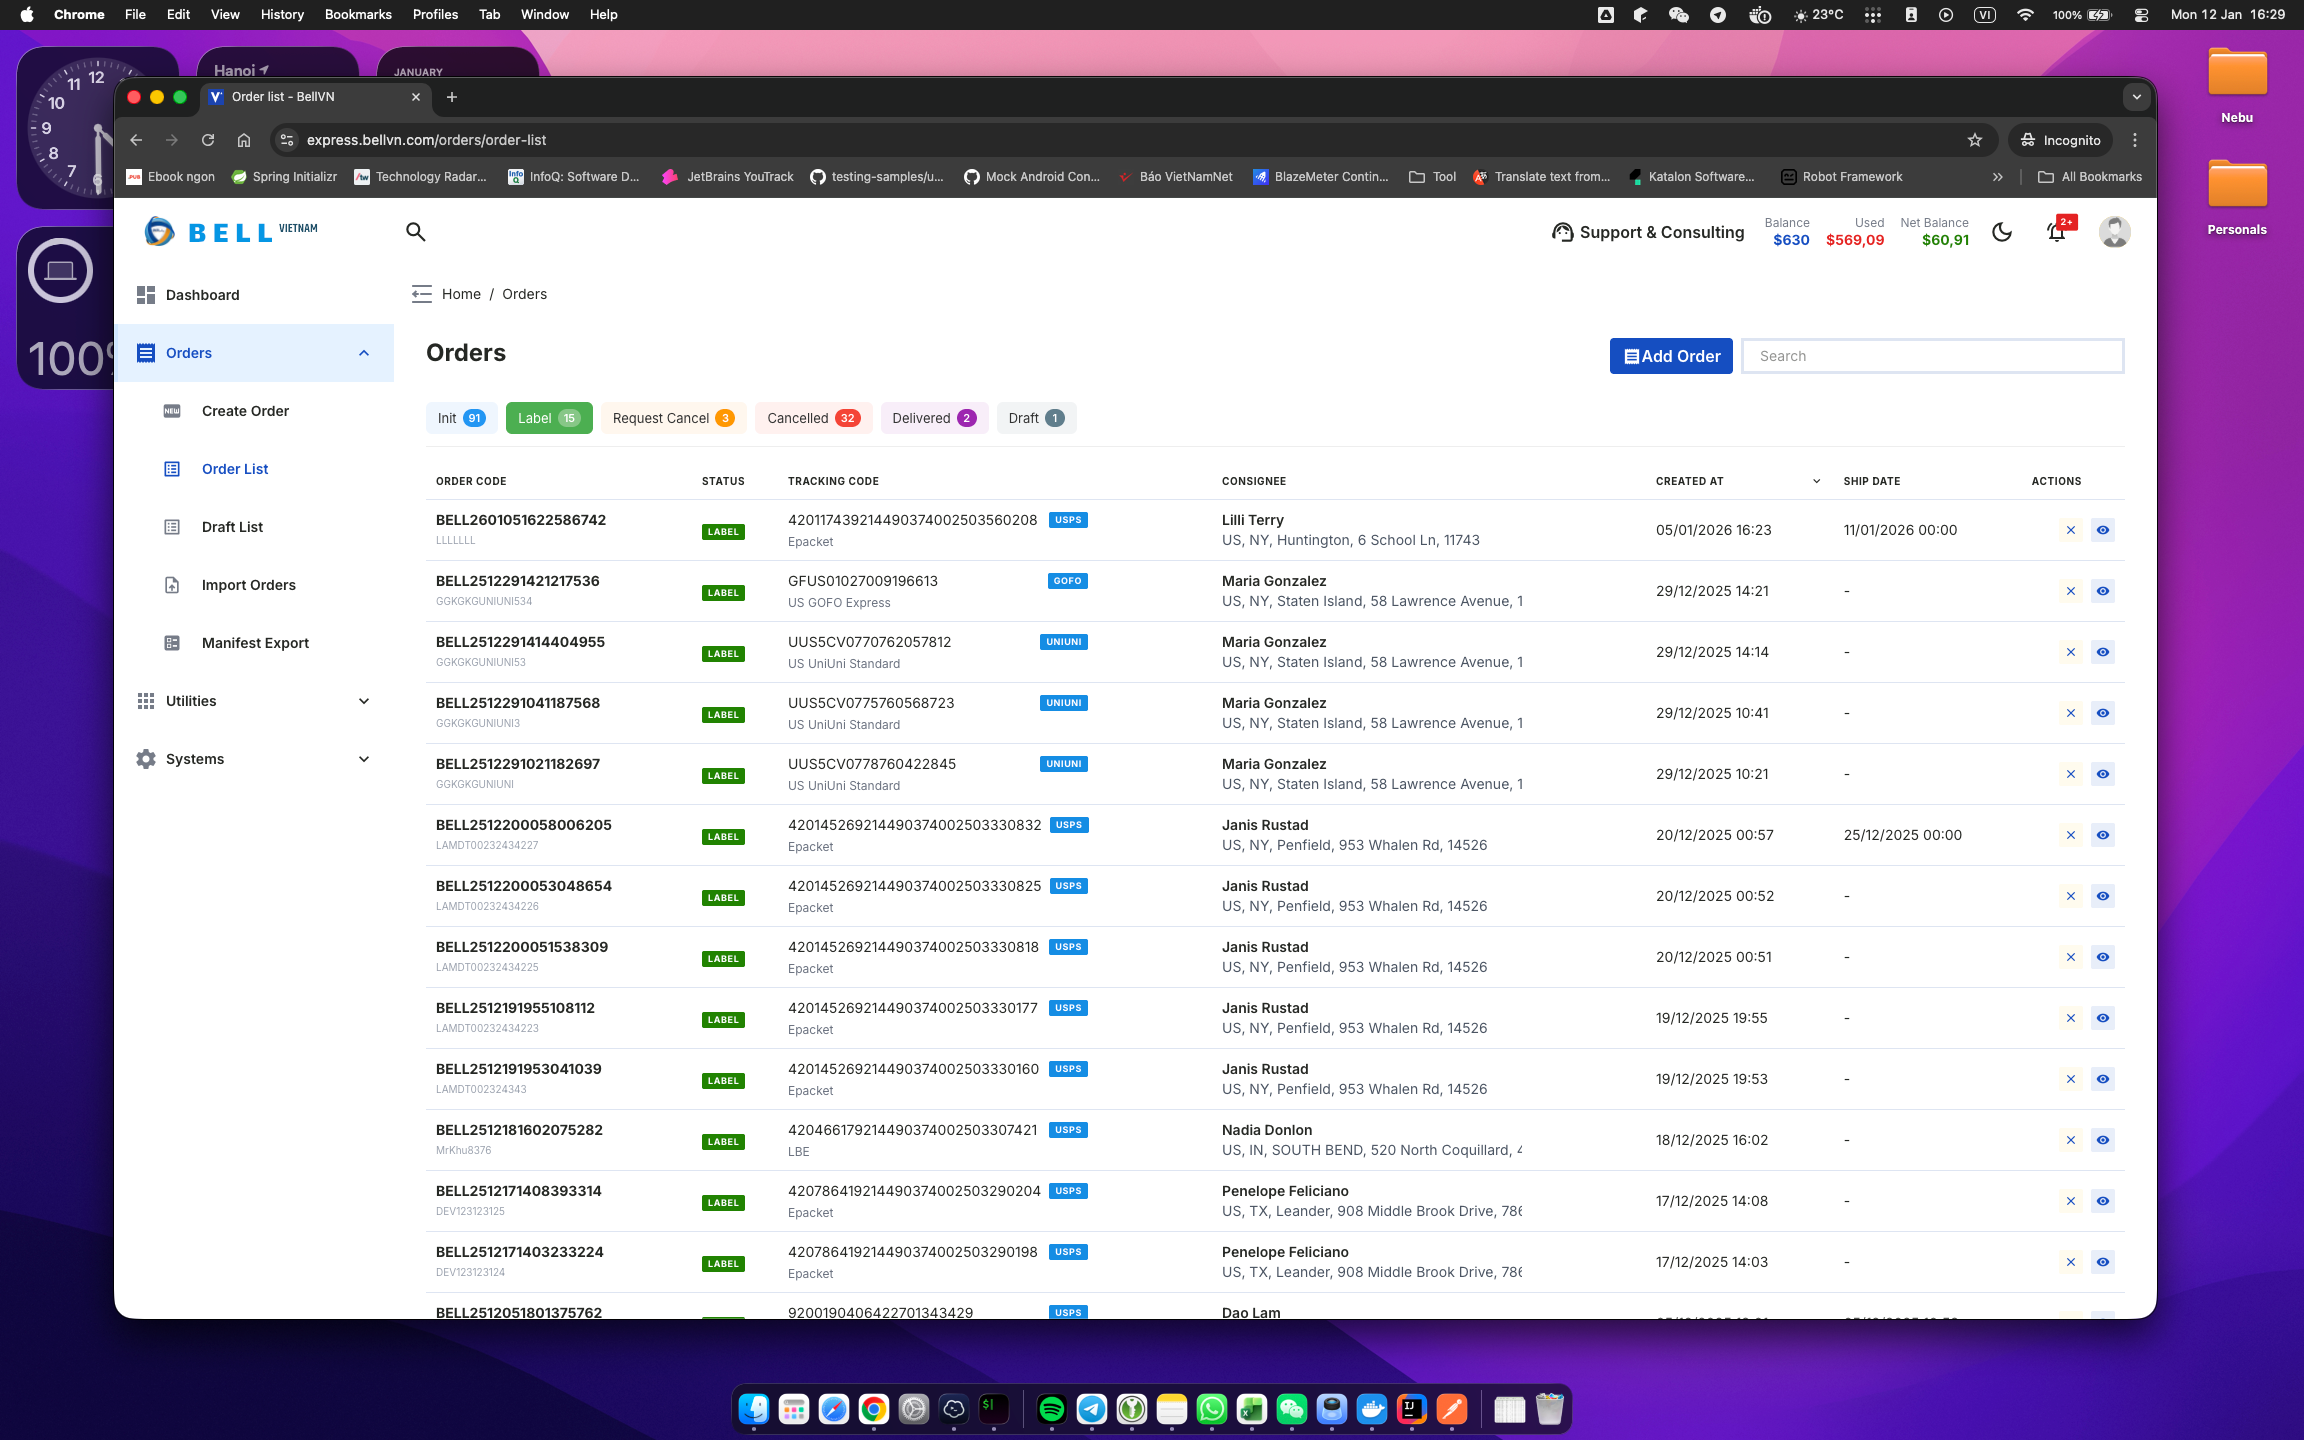Viewport: 2304px width, 1440px height.
Task: View Janis Rustad order BELL2512200058006205 details
Action: (x=2103, y=835)
